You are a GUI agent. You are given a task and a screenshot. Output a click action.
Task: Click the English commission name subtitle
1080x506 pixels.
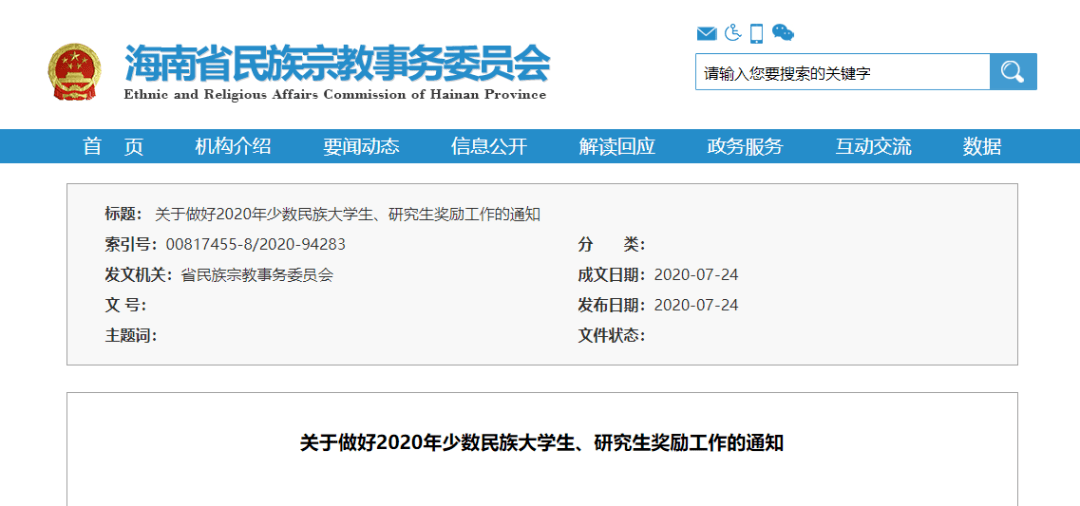pos(335,94)
